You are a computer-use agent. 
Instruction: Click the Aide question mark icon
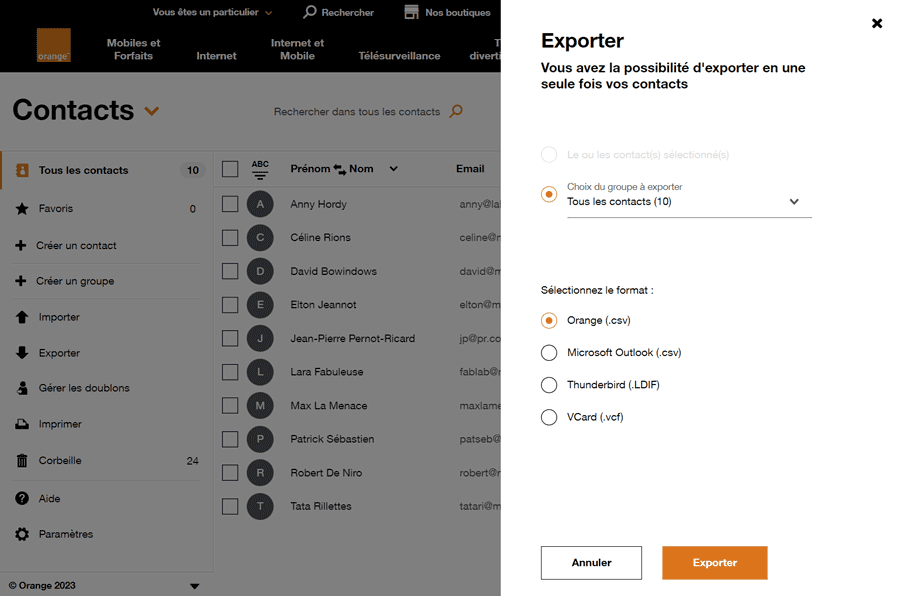point(22,498)
